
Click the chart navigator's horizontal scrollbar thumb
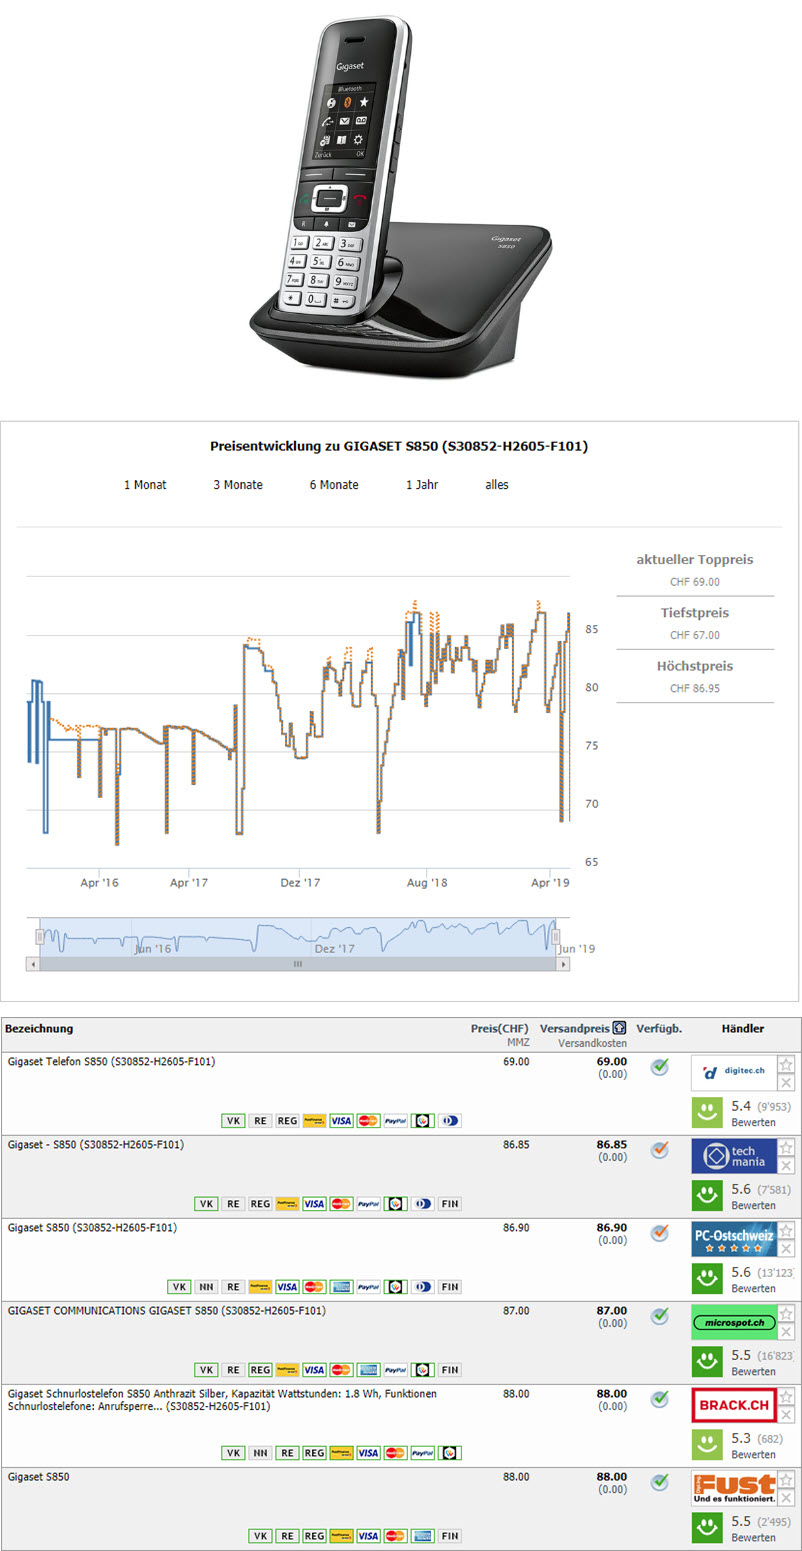coord(297,964)
